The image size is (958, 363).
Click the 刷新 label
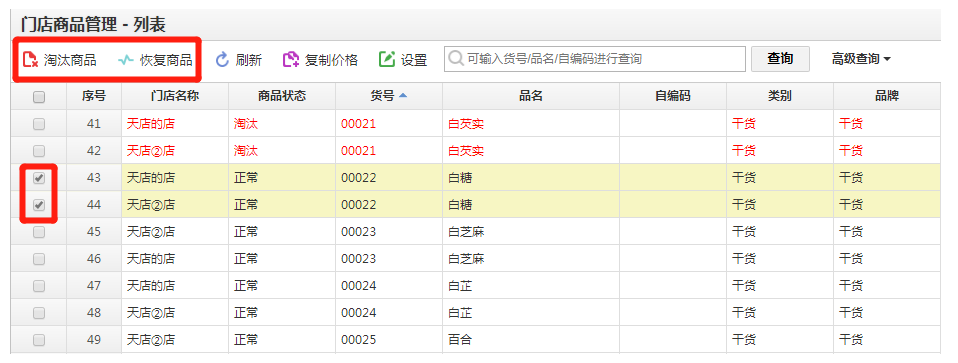pos(249,60)
